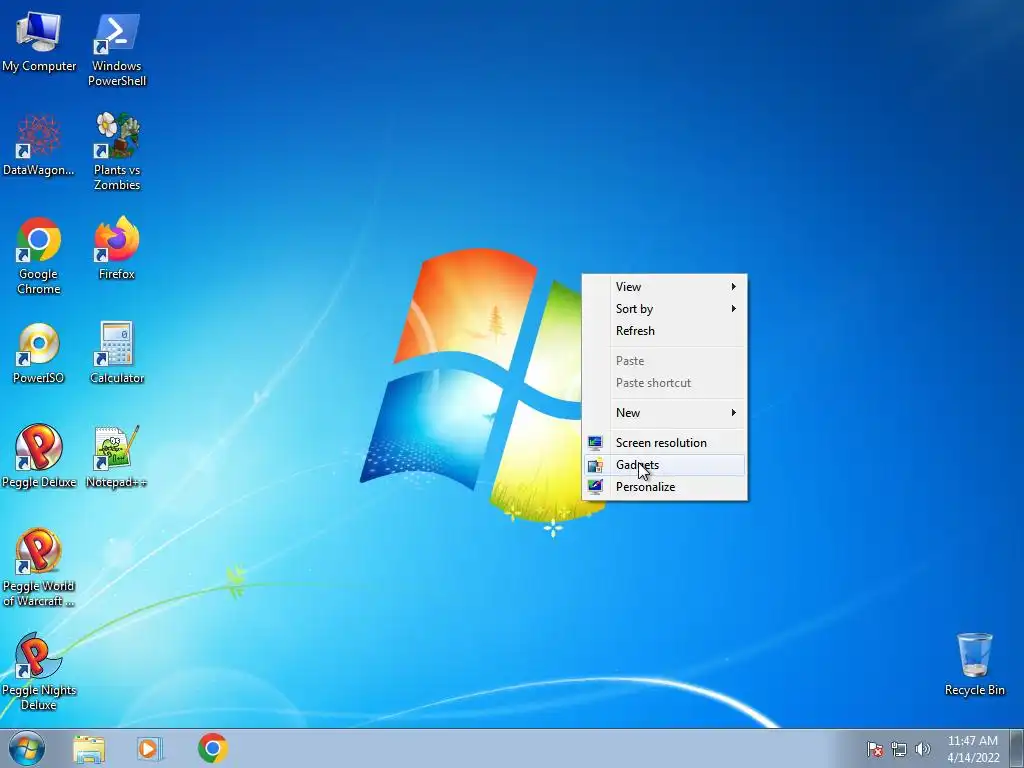Viewport: 1024px width, 768px height.
Task: Expand the New submenu
Action: [665, 413]
